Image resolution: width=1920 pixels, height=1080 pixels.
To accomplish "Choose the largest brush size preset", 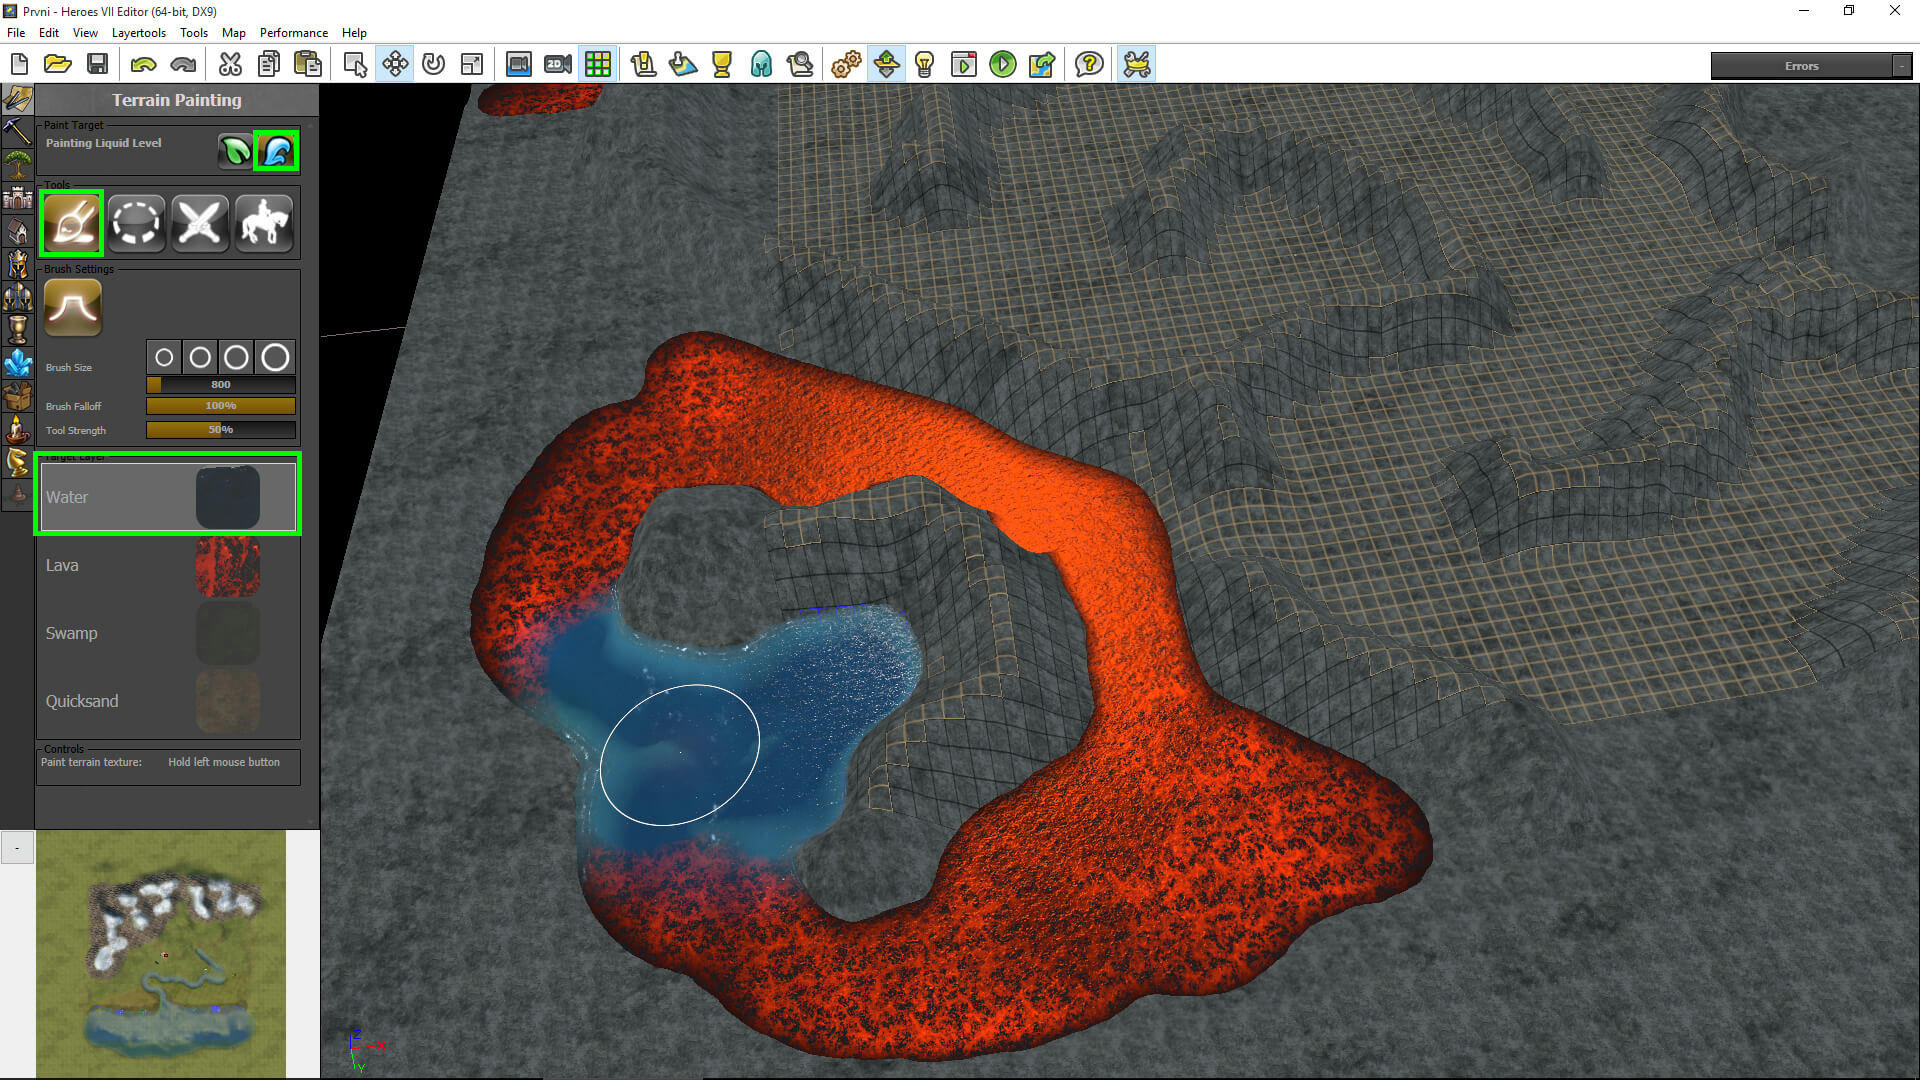I will click(275, 357).
